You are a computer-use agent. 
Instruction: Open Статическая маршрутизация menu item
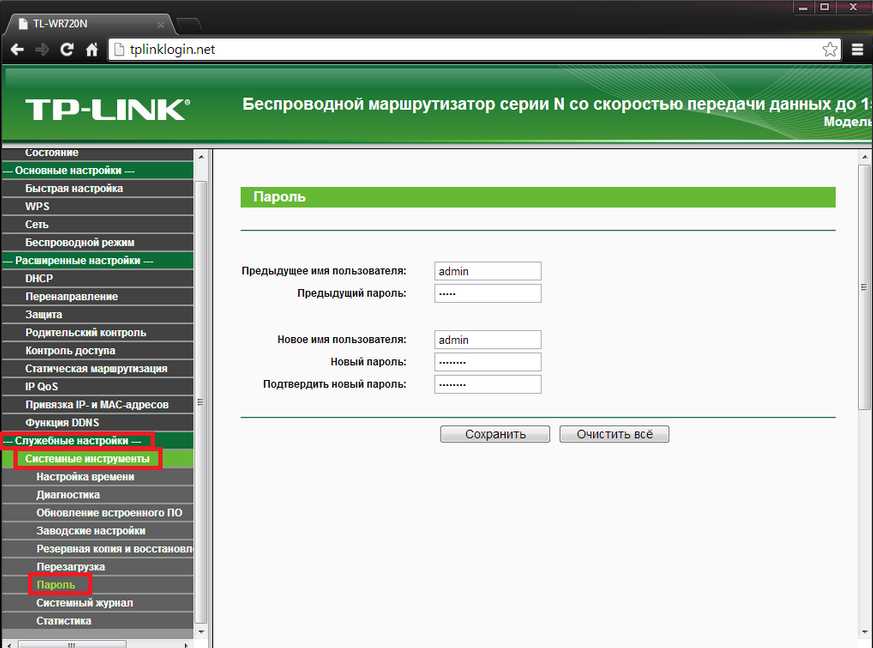click(x=97, y=369)
